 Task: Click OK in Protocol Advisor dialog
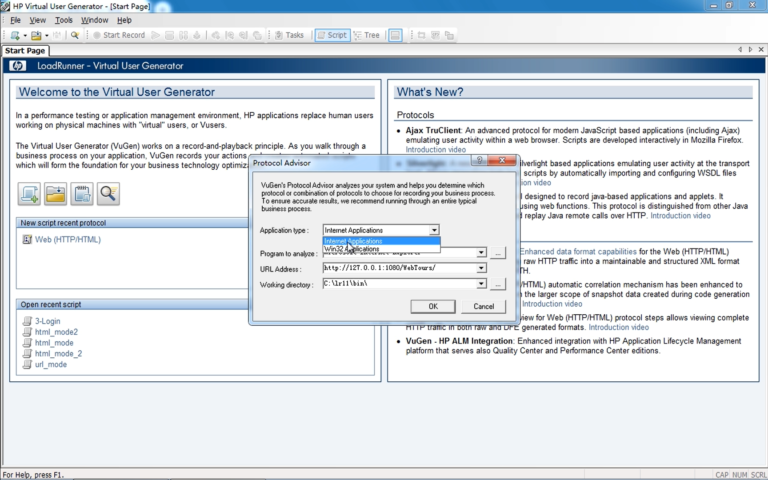[x=433, y=307]
